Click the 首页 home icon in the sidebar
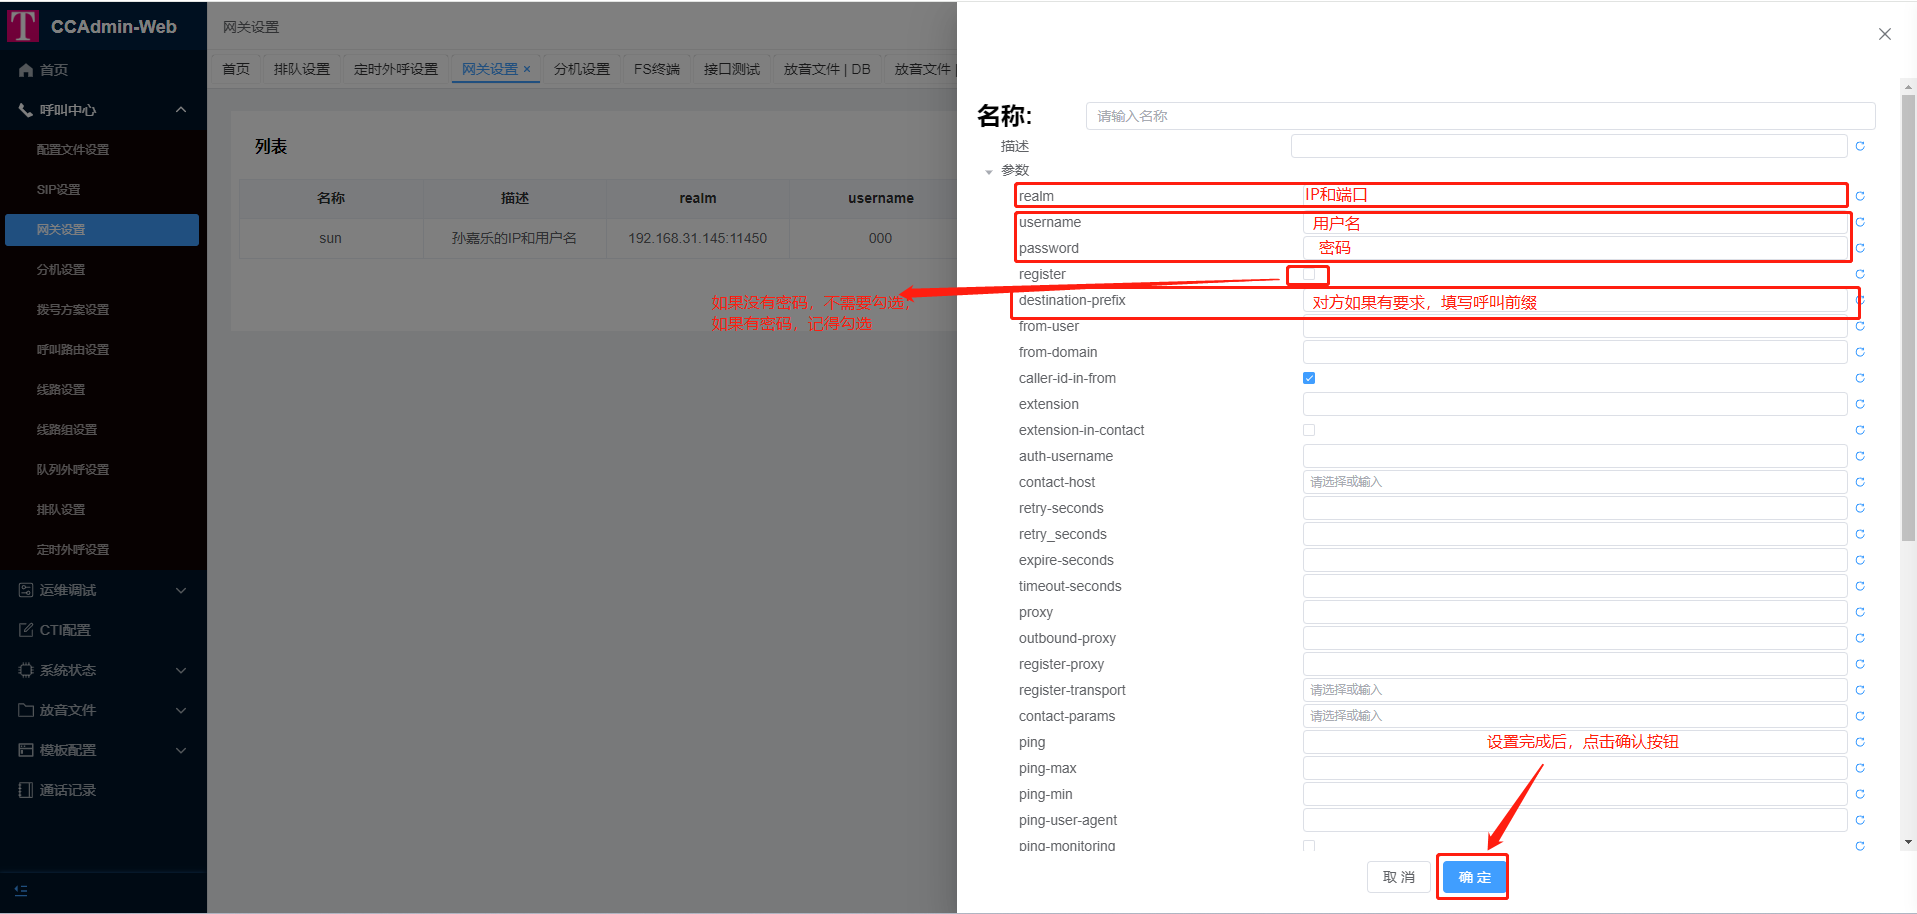1917x914 pixels. click(26, 70)
